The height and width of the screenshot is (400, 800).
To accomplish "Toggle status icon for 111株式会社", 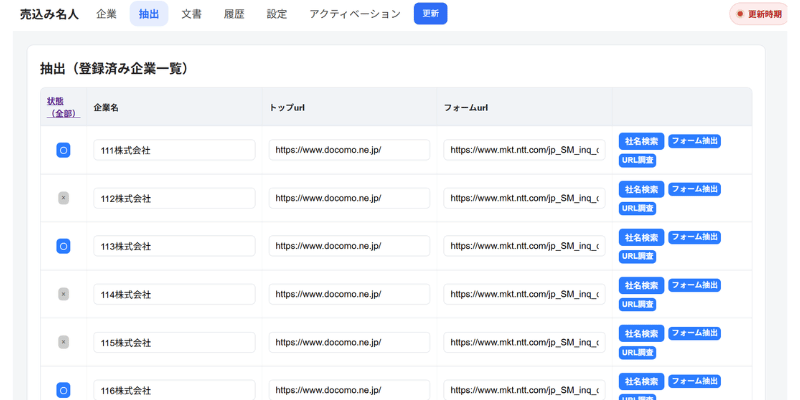I will 63,150.
